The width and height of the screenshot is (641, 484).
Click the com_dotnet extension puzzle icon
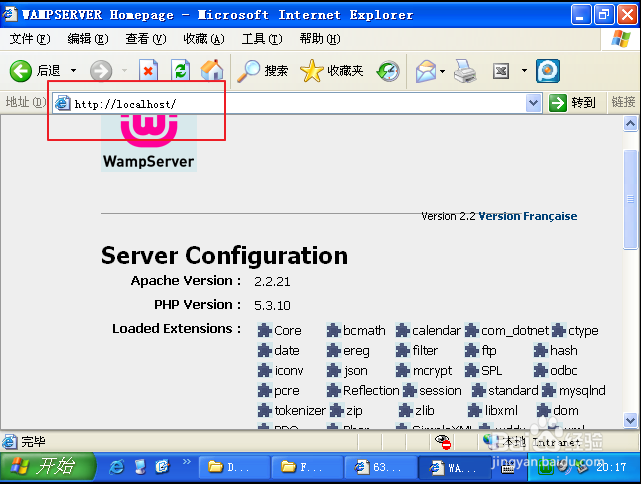click(472, 330)
